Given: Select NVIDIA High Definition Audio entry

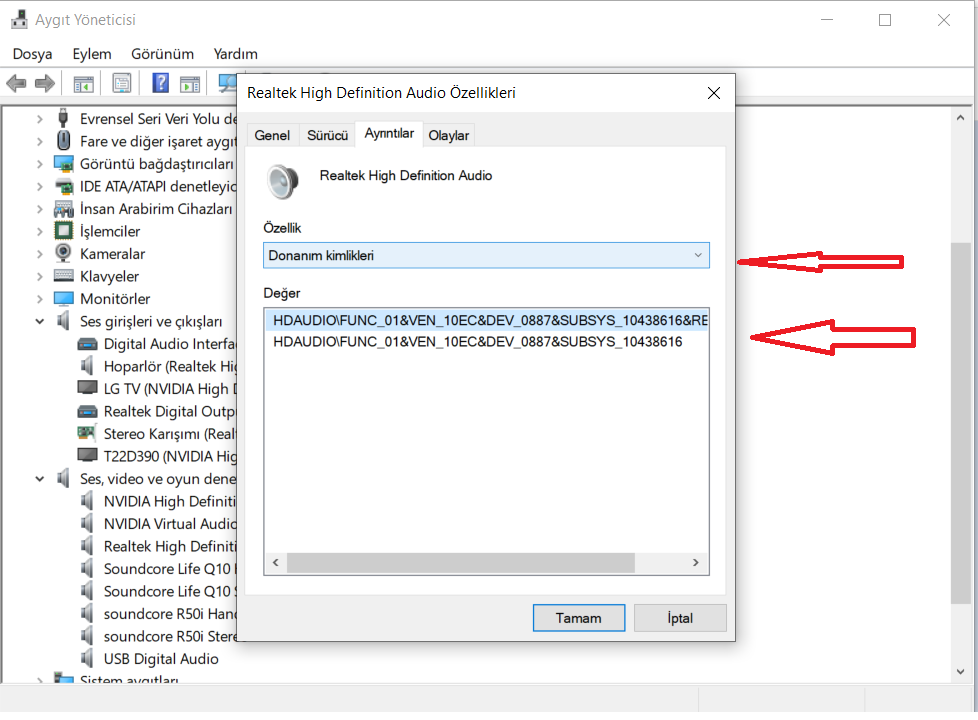Looking at the screenshot, I should tap(170, 501).
